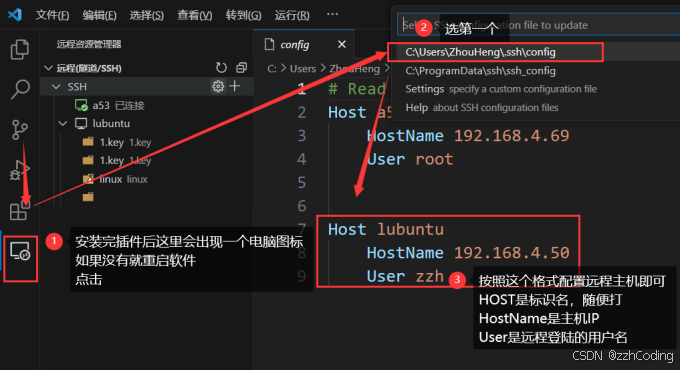Click the SSH configuration file input box
This screenshot has width=681, height=370.
[x=539, y=25]
